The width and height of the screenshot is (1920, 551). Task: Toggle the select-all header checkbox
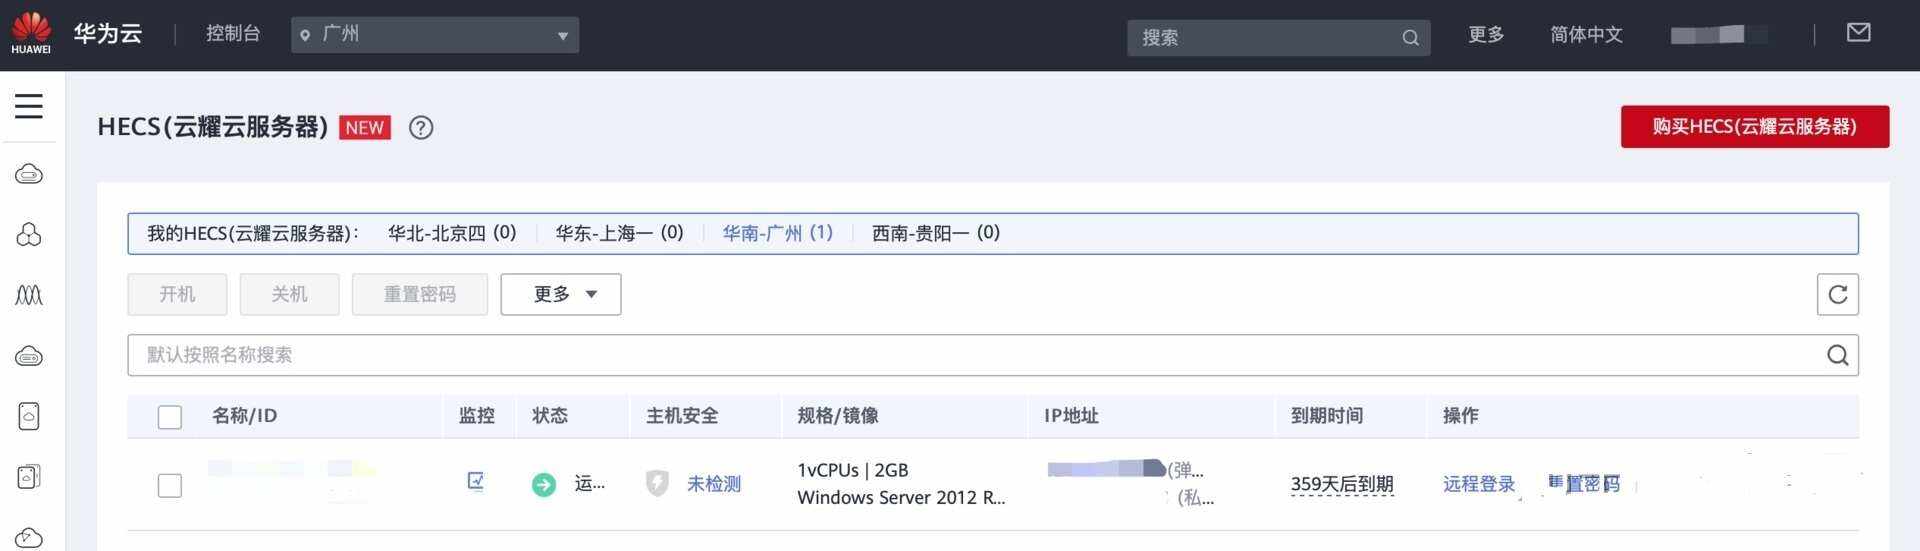pyautogui.click(x=170, y=417)
